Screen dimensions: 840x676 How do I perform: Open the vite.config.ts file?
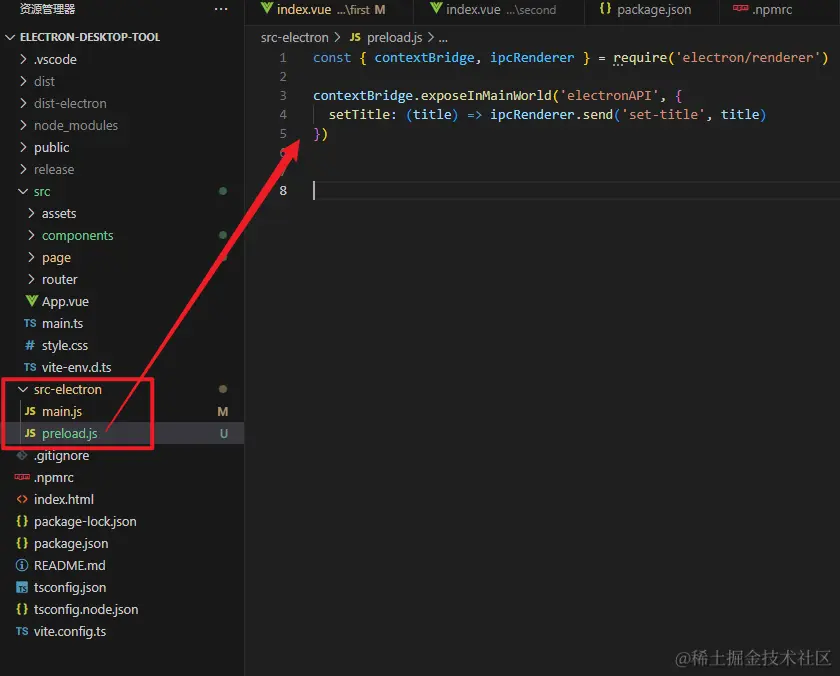(70, 632)
